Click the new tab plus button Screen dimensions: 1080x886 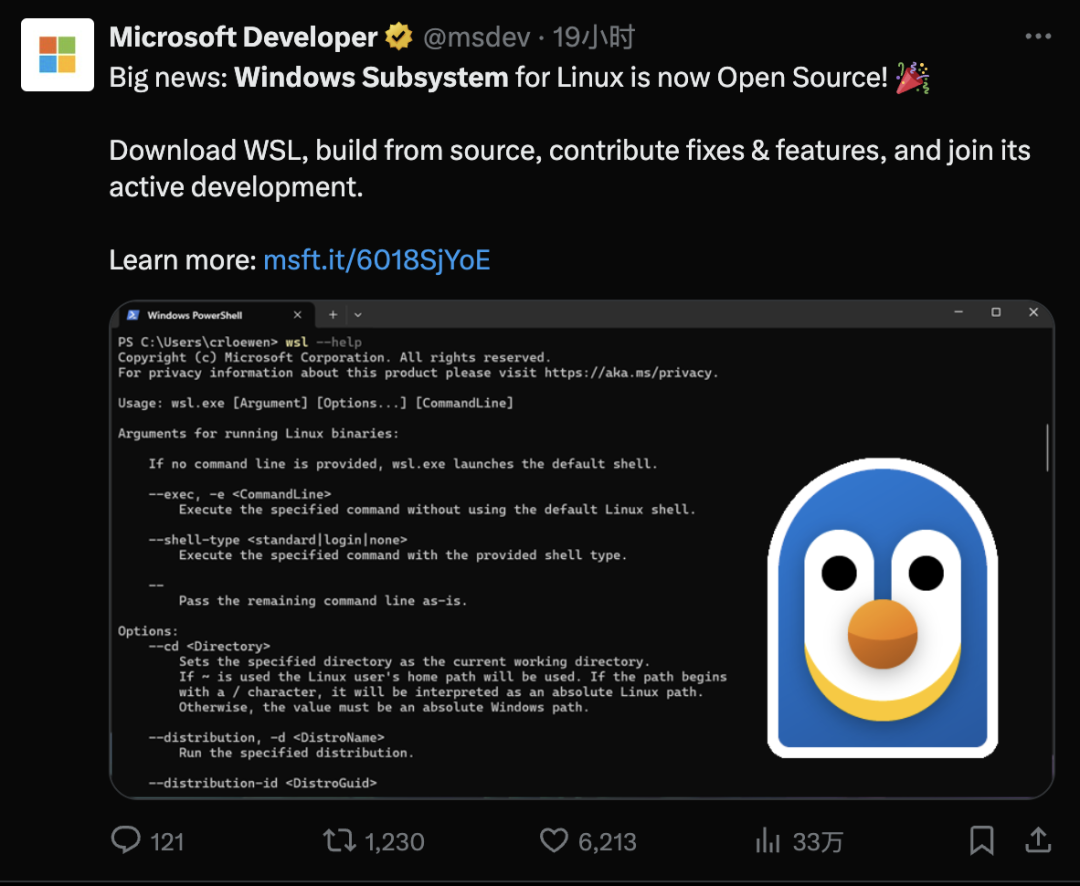pos(333,314)
